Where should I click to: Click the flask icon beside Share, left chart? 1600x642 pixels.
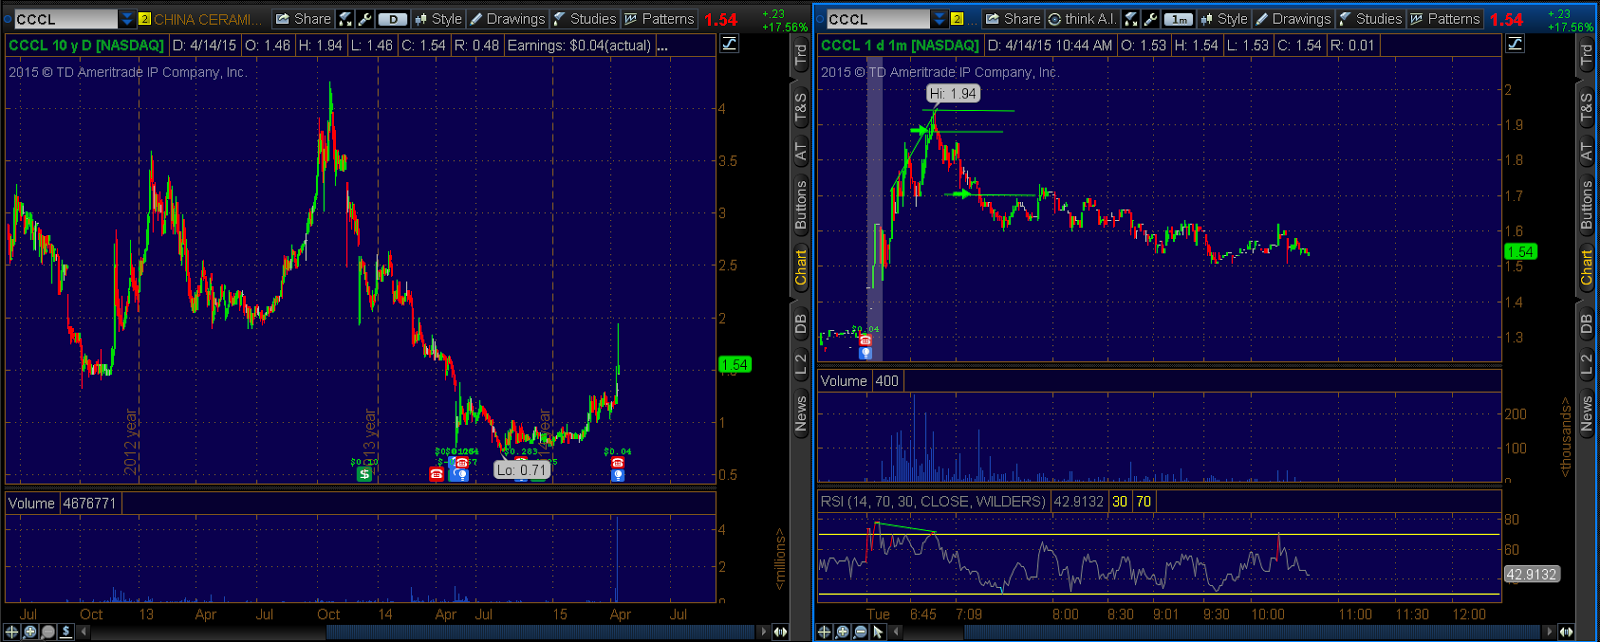click(x=345, y=19)
